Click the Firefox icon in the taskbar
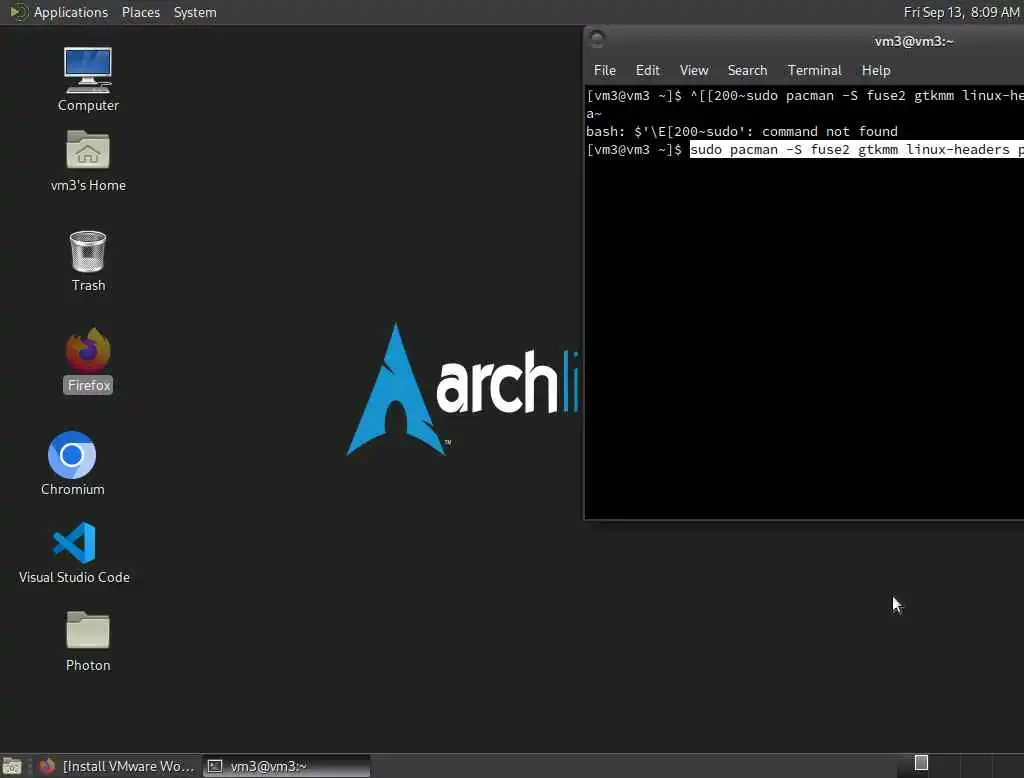 [47, 766]
